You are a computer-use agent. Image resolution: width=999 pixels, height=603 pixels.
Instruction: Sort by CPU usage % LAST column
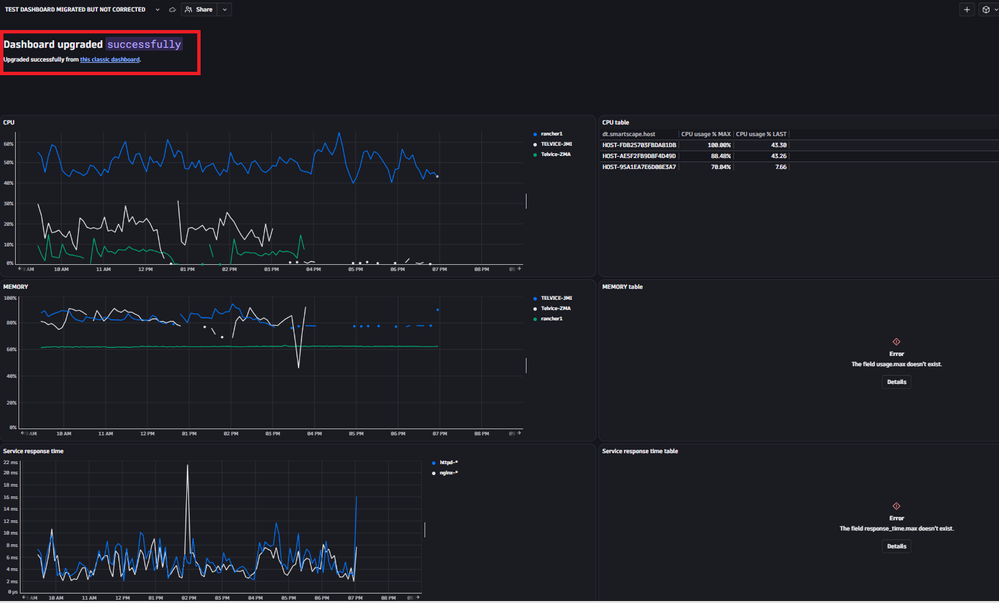pyautogui.click(x=761, y=134)
